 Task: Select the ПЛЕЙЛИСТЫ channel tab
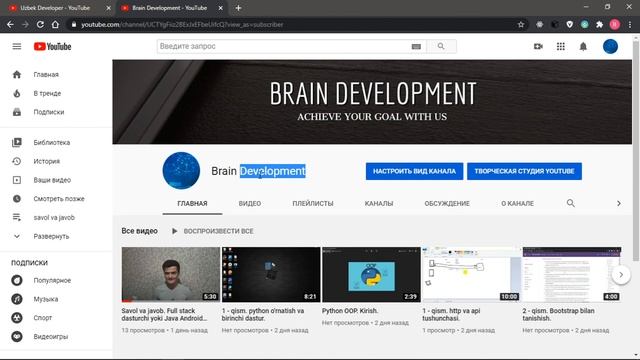313,203
